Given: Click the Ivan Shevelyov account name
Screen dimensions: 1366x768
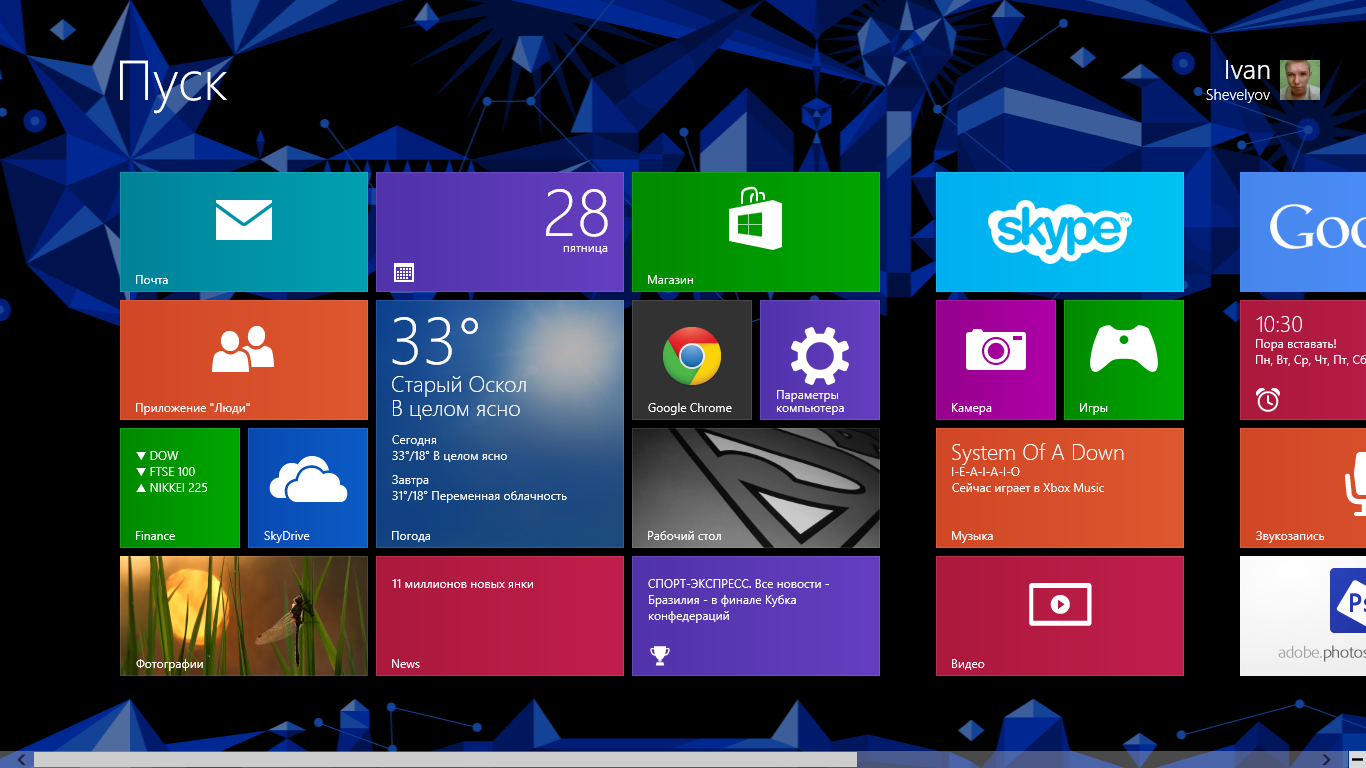Looking at the screenshot, I should coord(1238,81).
